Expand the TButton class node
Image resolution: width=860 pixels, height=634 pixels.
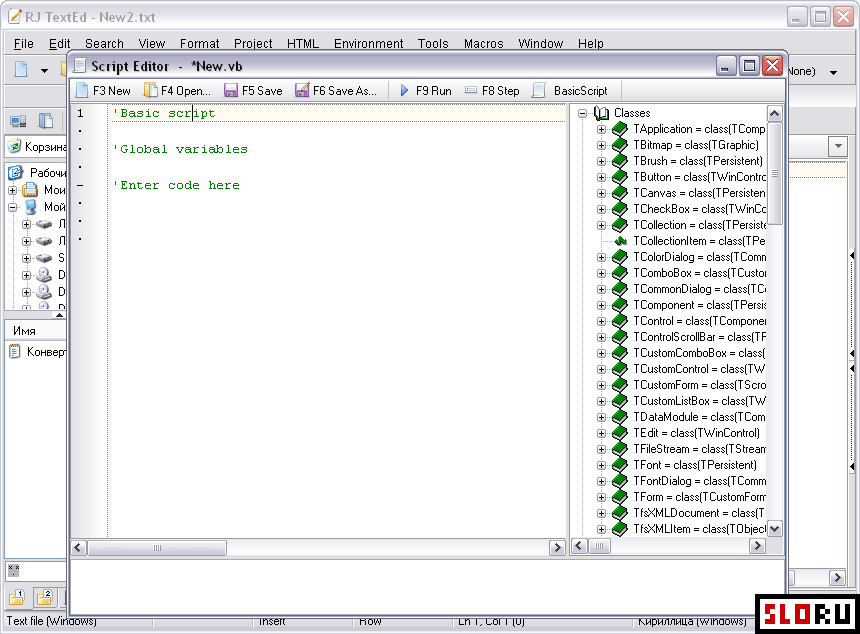pos(602,177)
